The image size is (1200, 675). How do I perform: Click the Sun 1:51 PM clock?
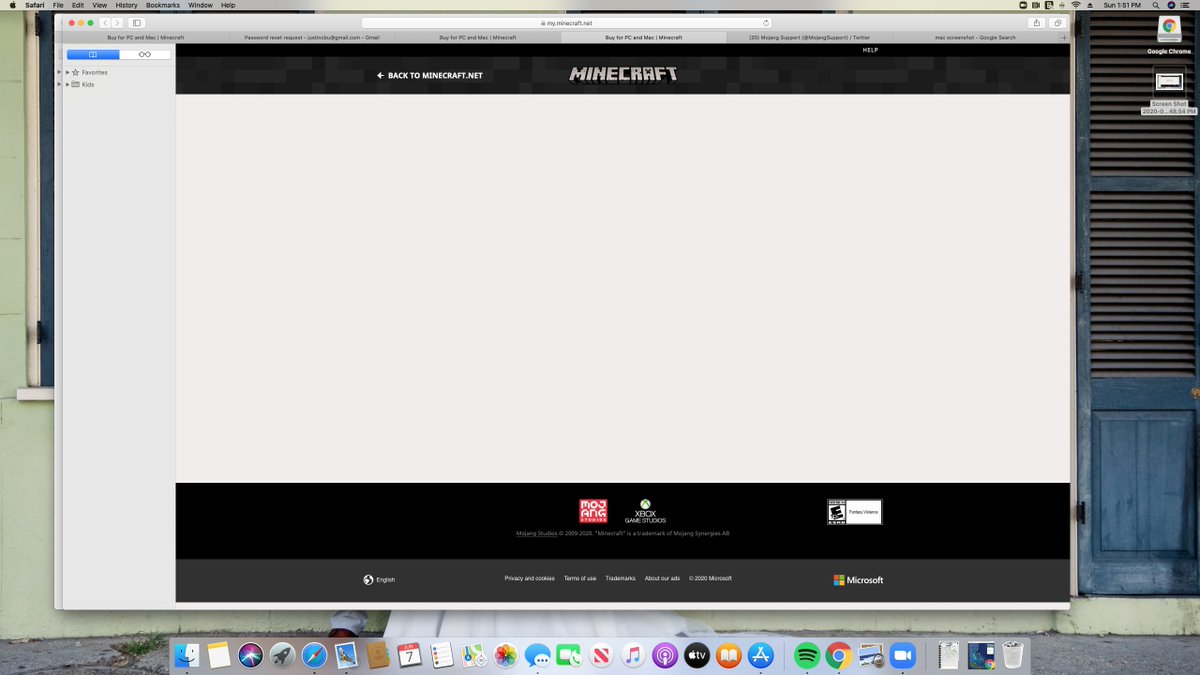(1122, 5)
